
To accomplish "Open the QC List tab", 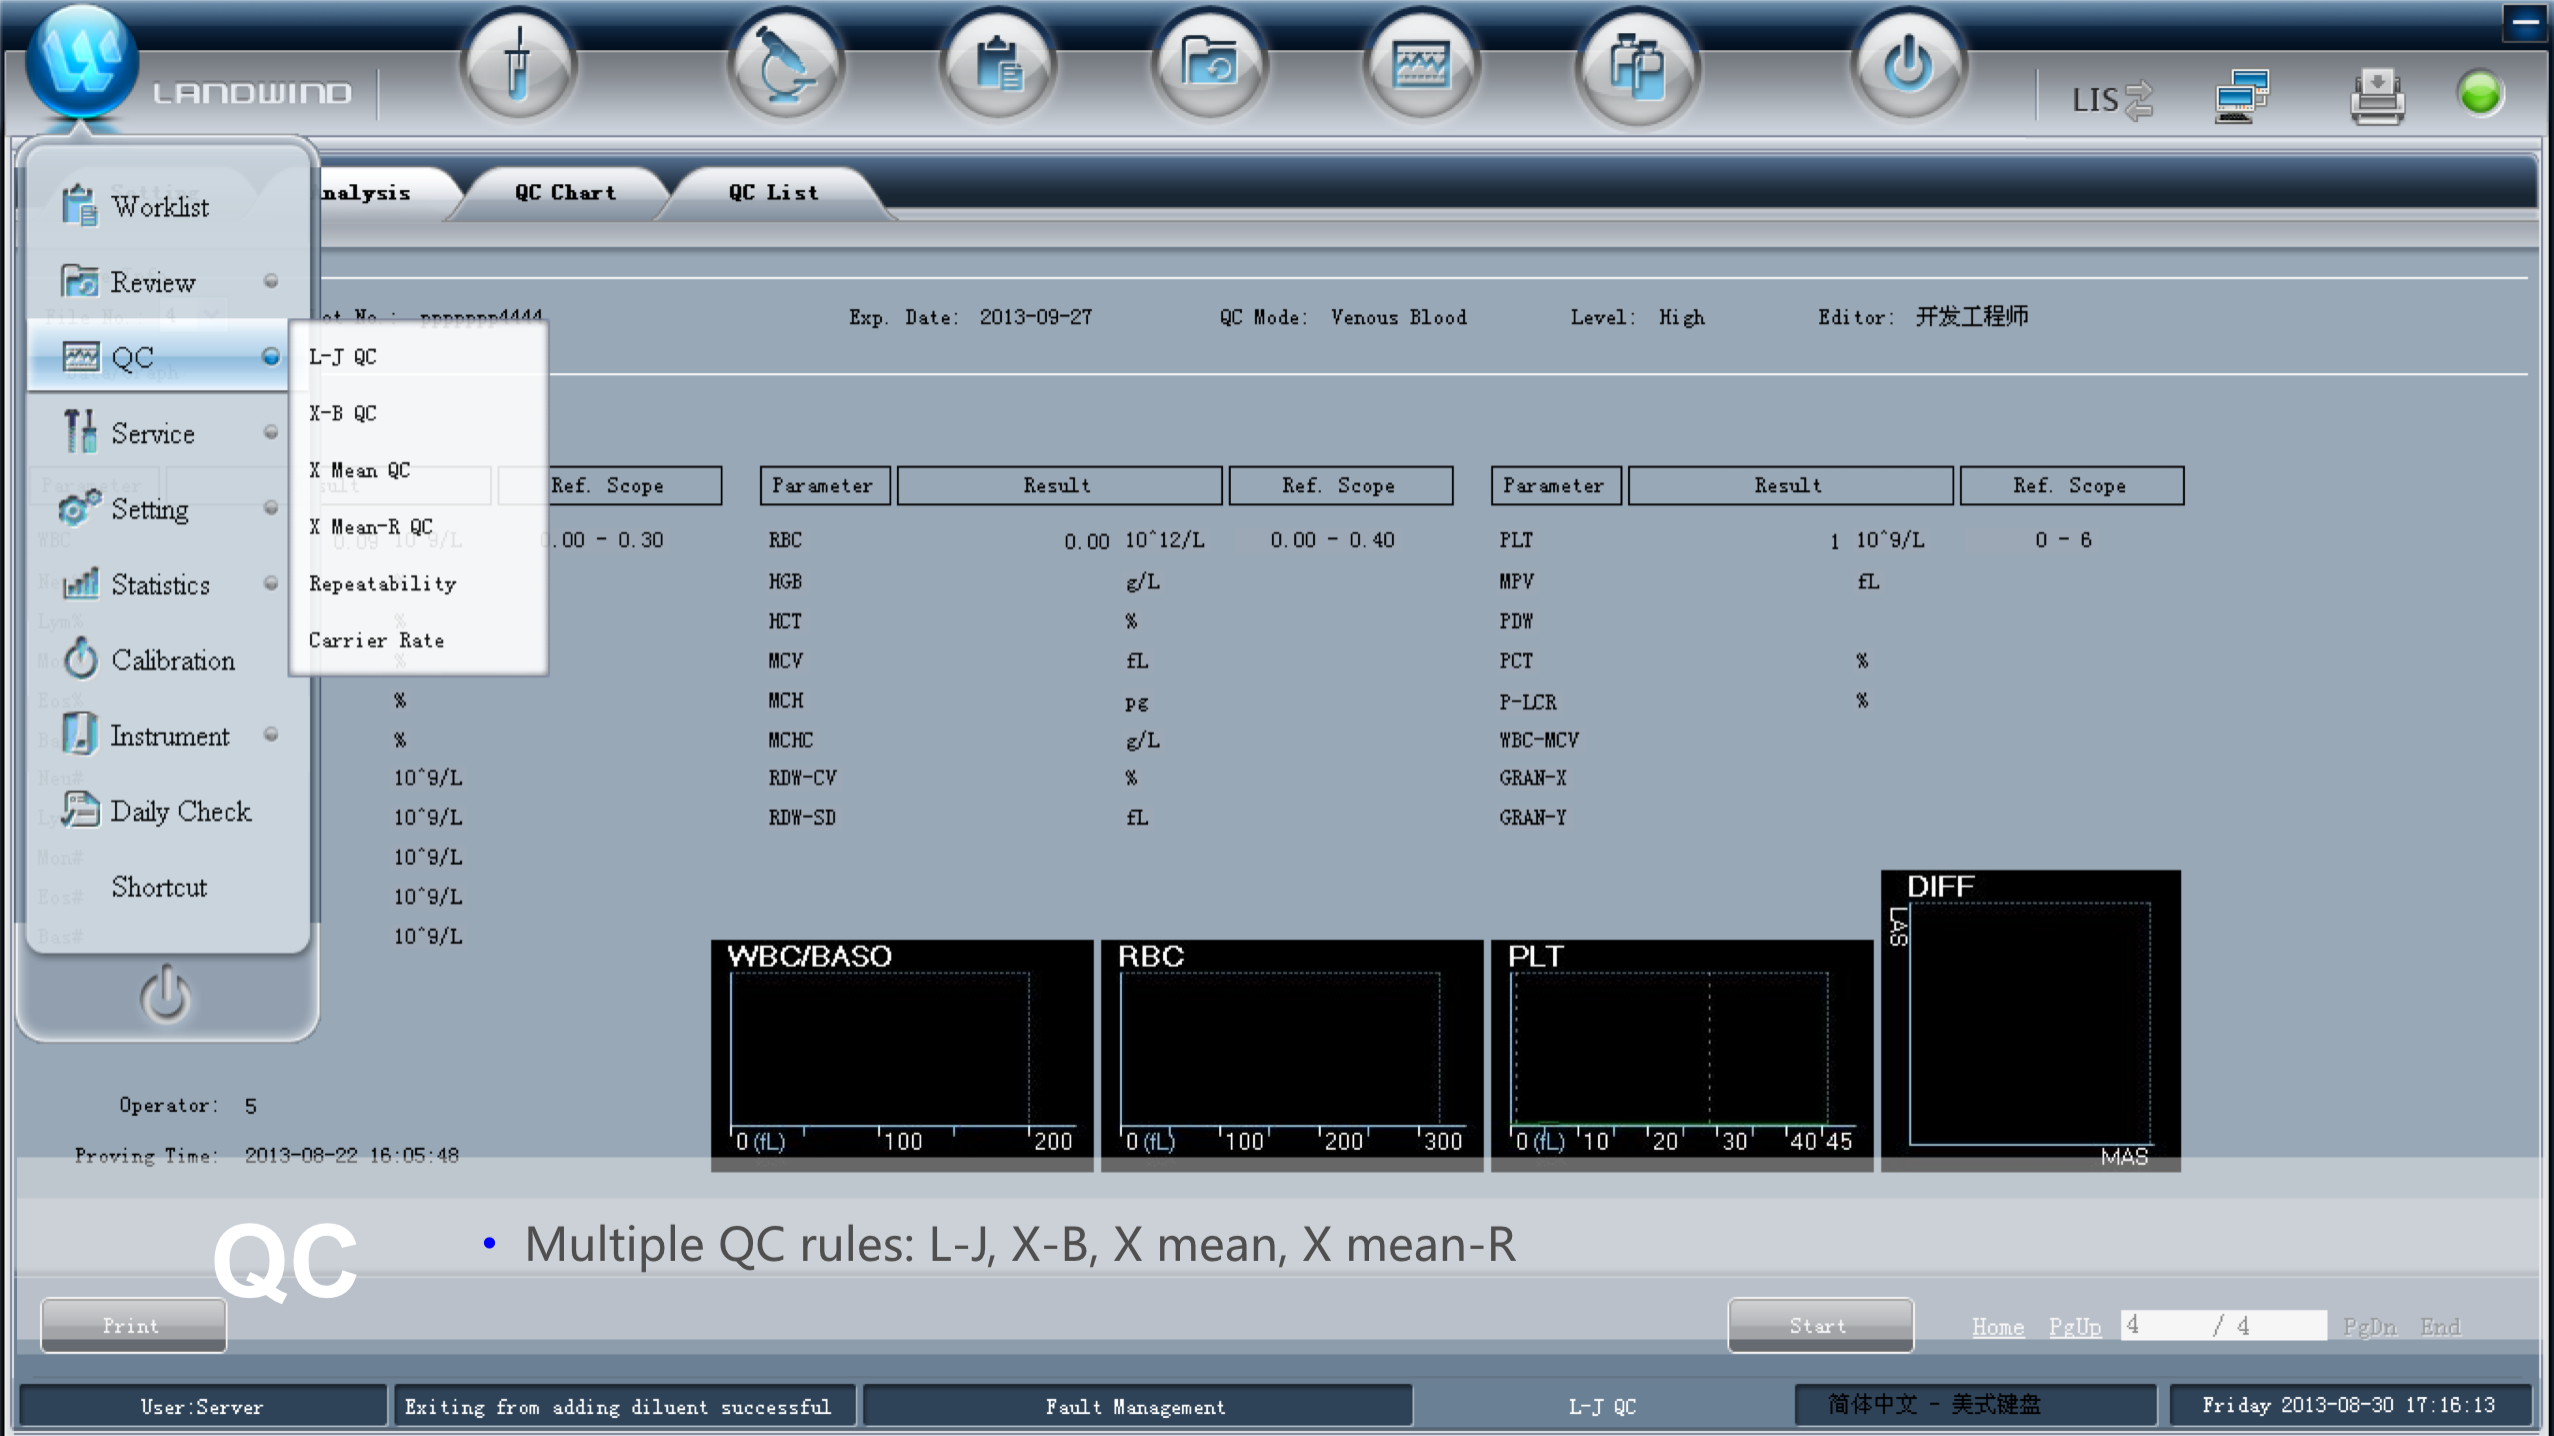I will (773, 192).
